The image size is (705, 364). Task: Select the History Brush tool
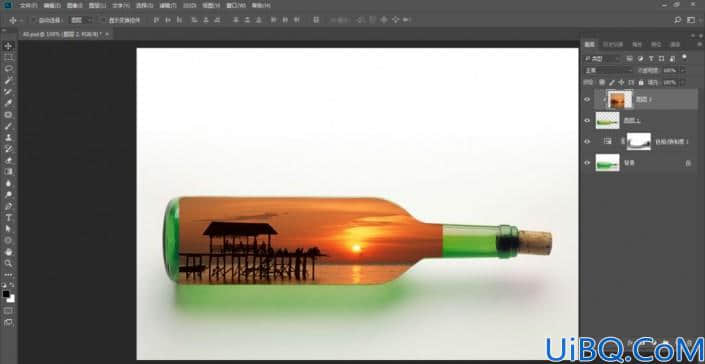pos(8,149)
